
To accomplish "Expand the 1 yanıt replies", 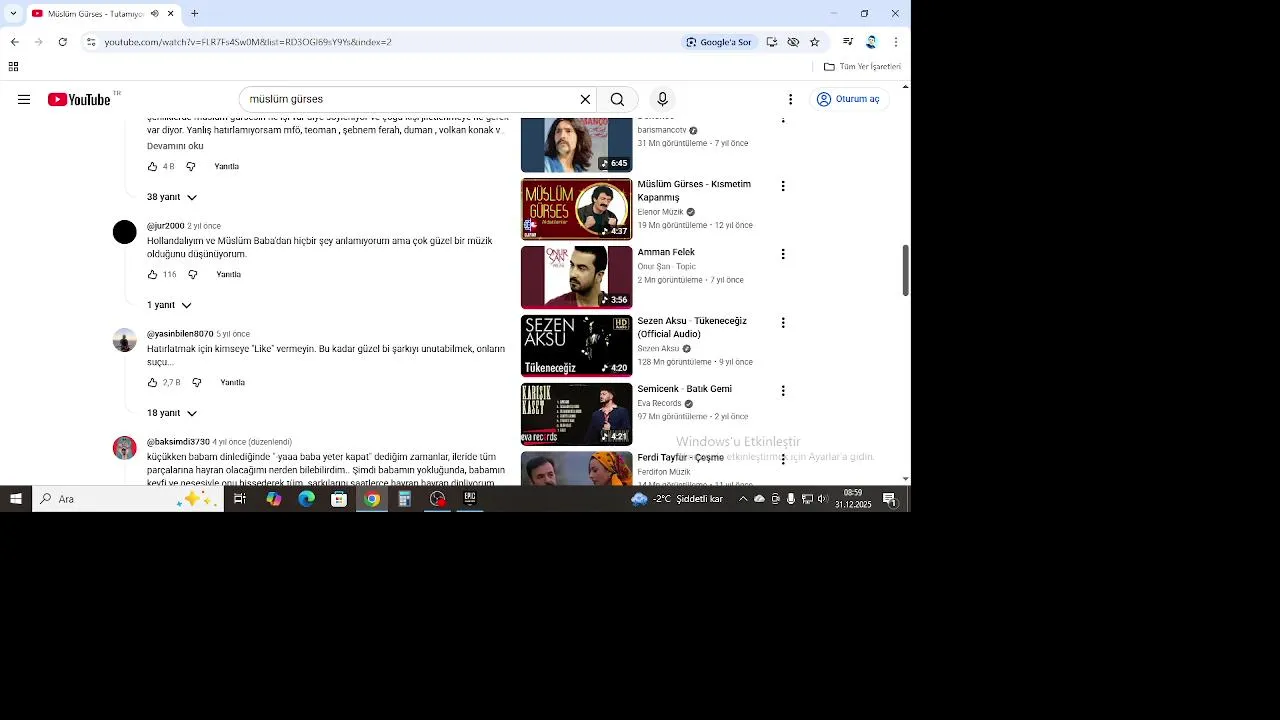I will pos(169,305).
